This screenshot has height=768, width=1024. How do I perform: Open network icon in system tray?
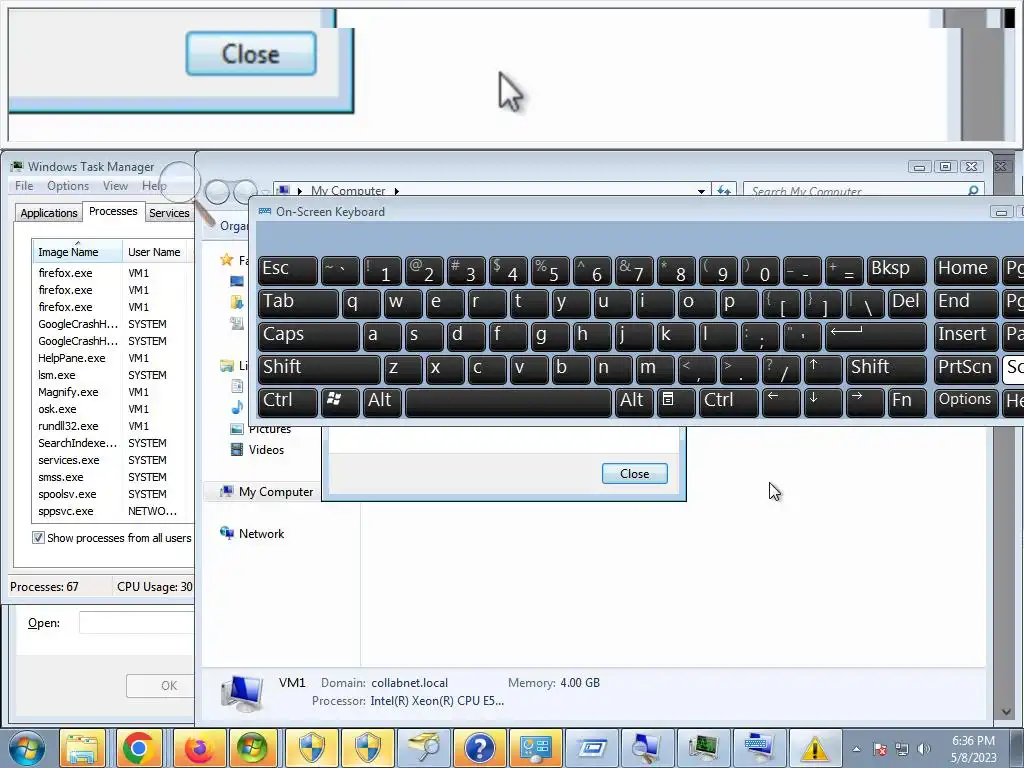click(902, 748)
